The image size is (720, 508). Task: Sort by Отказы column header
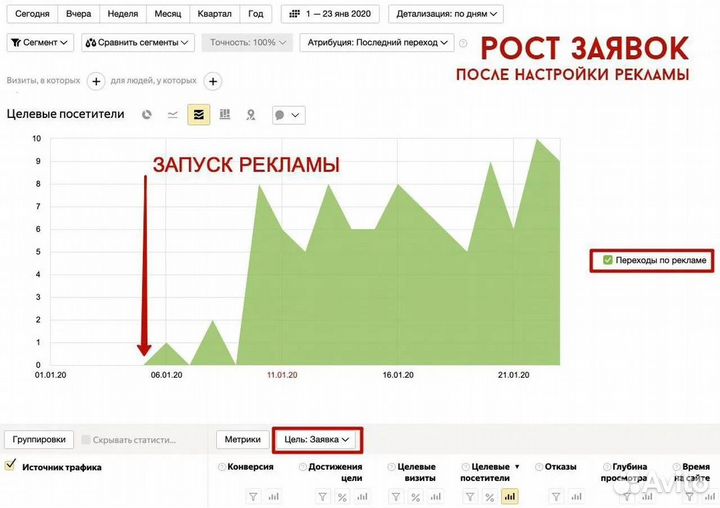560,467
